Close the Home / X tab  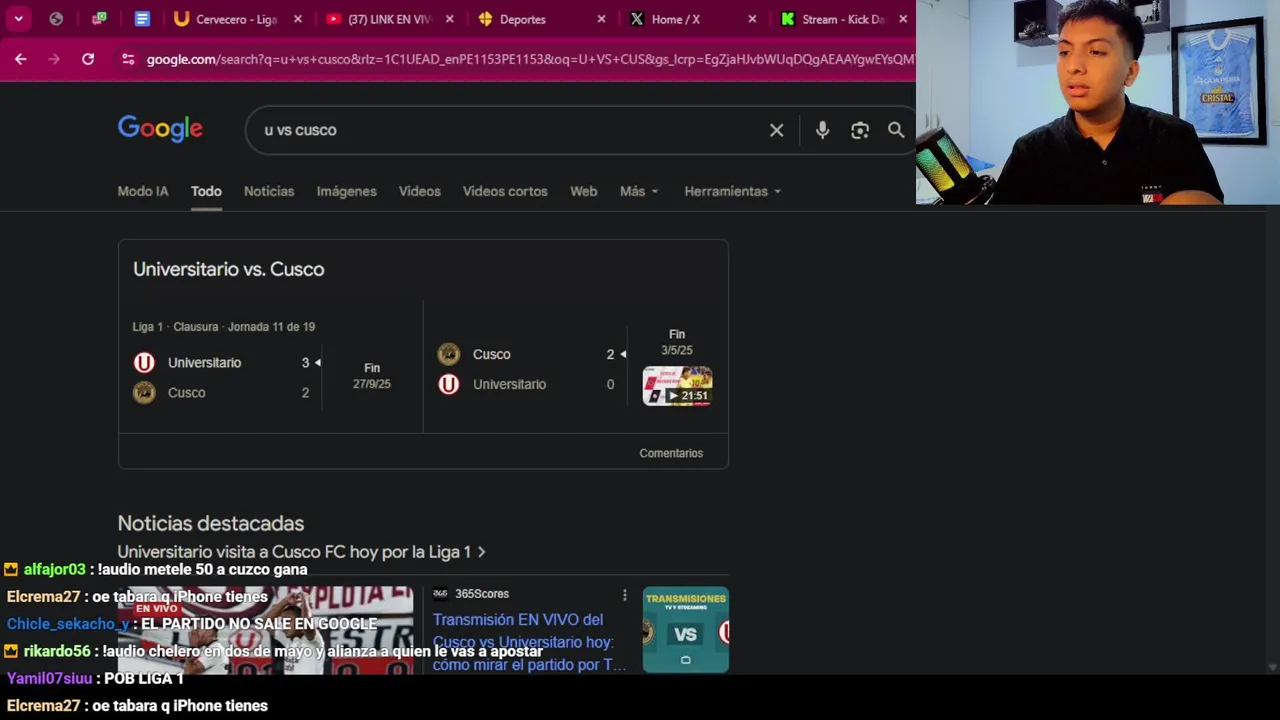pos(752,19)
